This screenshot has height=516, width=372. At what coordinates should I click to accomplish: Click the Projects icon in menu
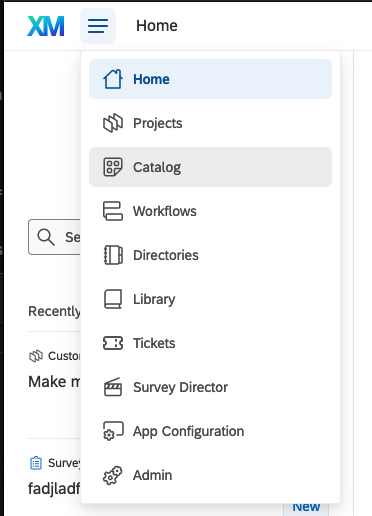(x=113, y=123)
